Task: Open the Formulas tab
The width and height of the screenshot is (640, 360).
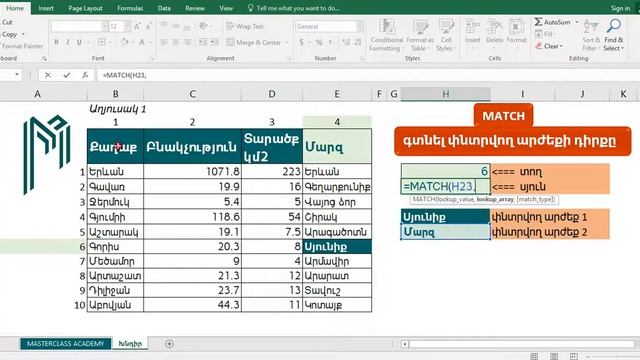Action: (130, 8)
